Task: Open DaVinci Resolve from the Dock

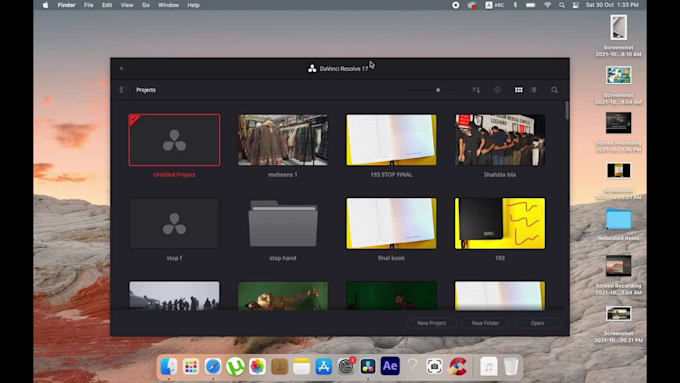Action: pos(368,367)
